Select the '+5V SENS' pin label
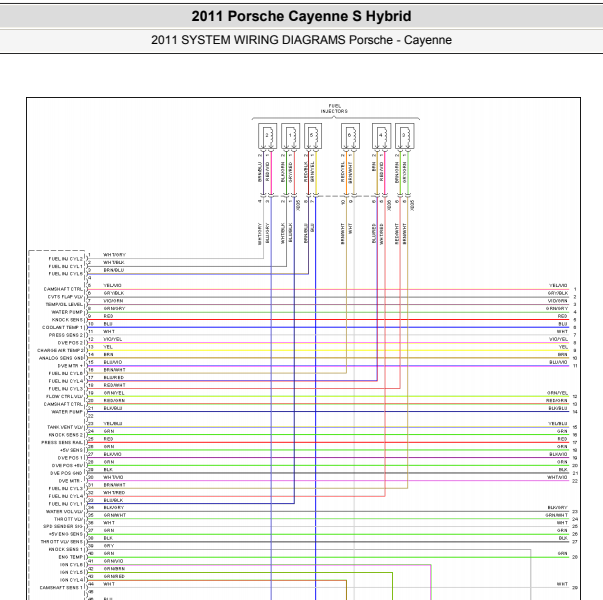 point(72,450)
